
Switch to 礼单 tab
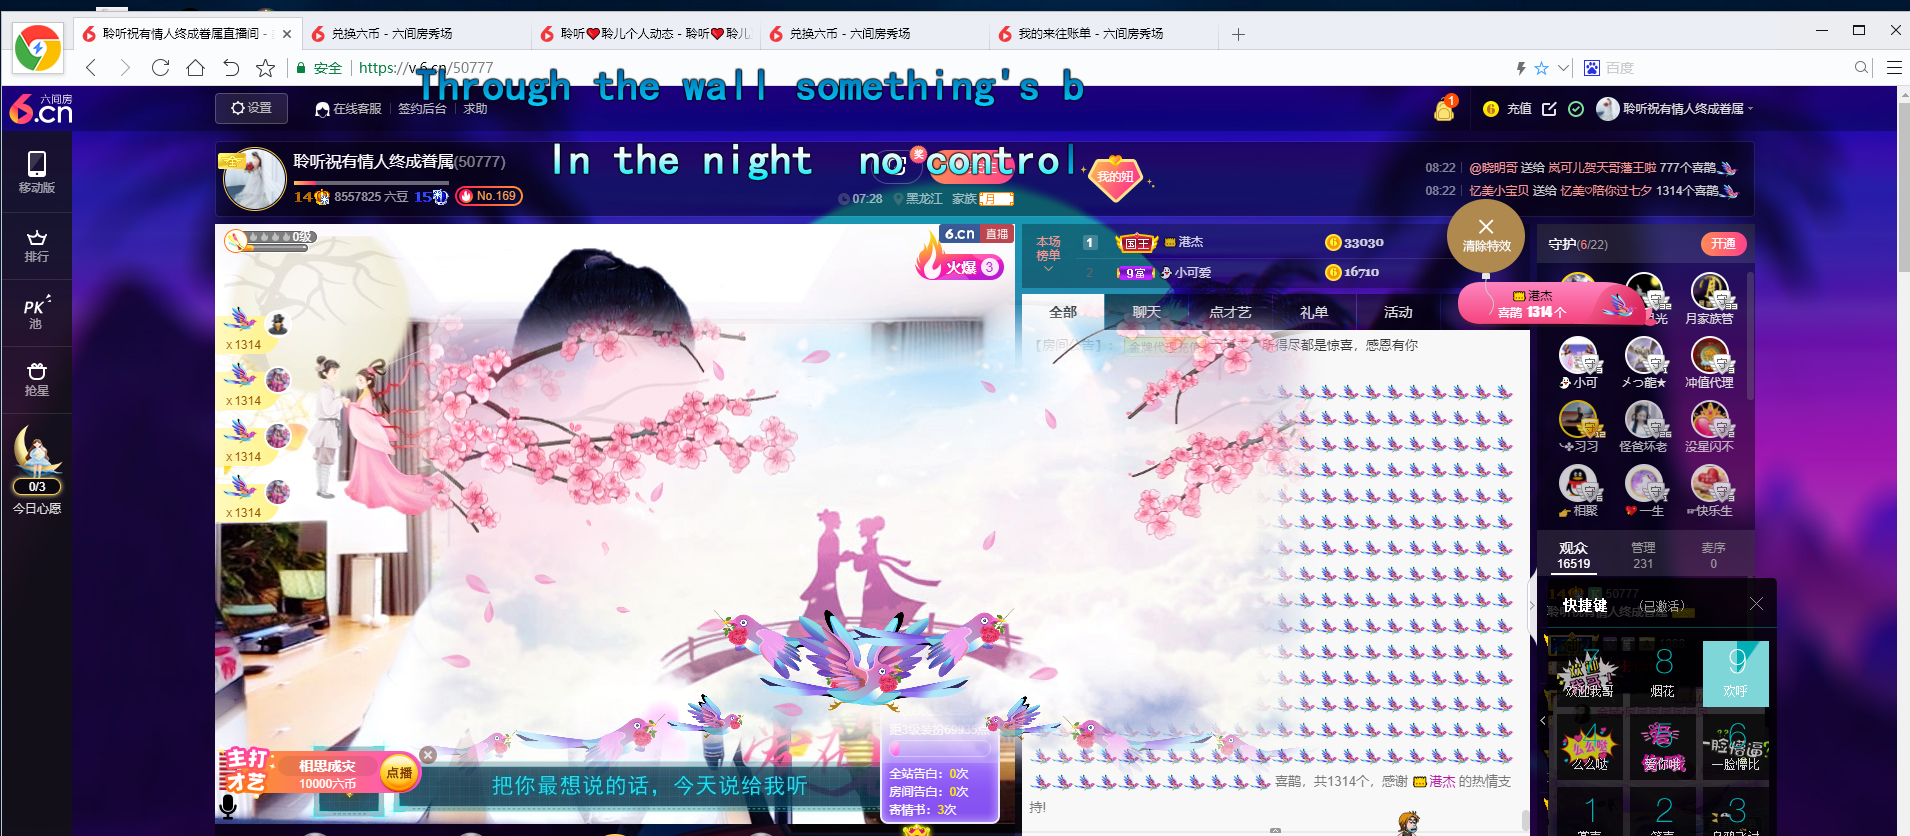point(1314,312)
